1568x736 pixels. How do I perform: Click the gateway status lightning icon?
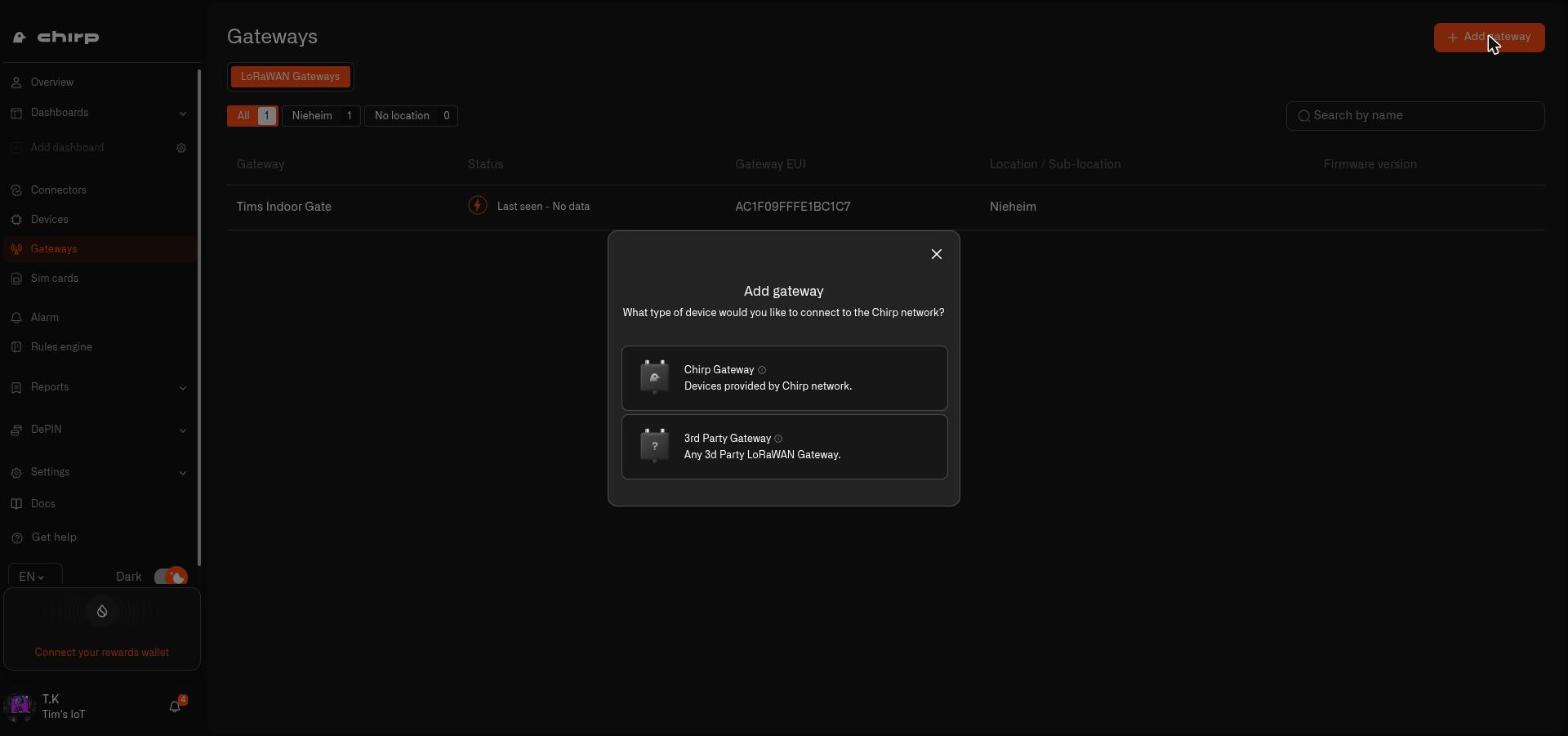(x=478, y=206)
